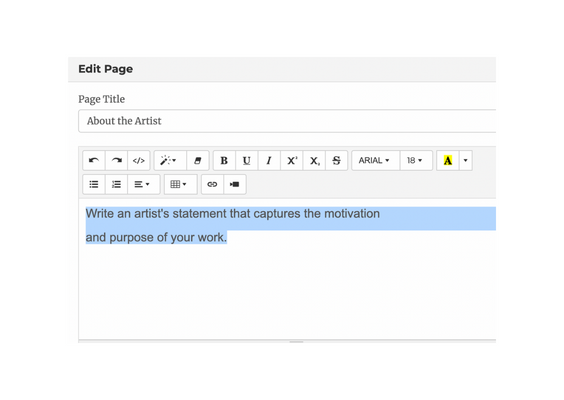Open the font size 18 dropdown
This screenshot has height=400, width=564.
[x=416, y=160]
